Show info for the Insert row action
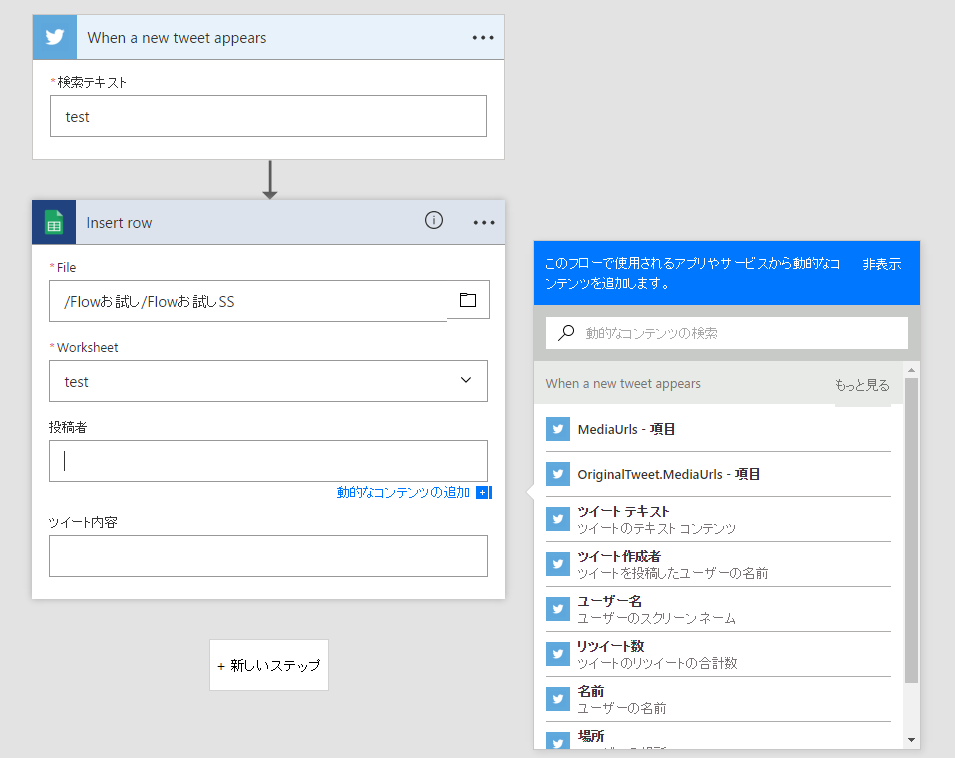 (x=434, y=220)
